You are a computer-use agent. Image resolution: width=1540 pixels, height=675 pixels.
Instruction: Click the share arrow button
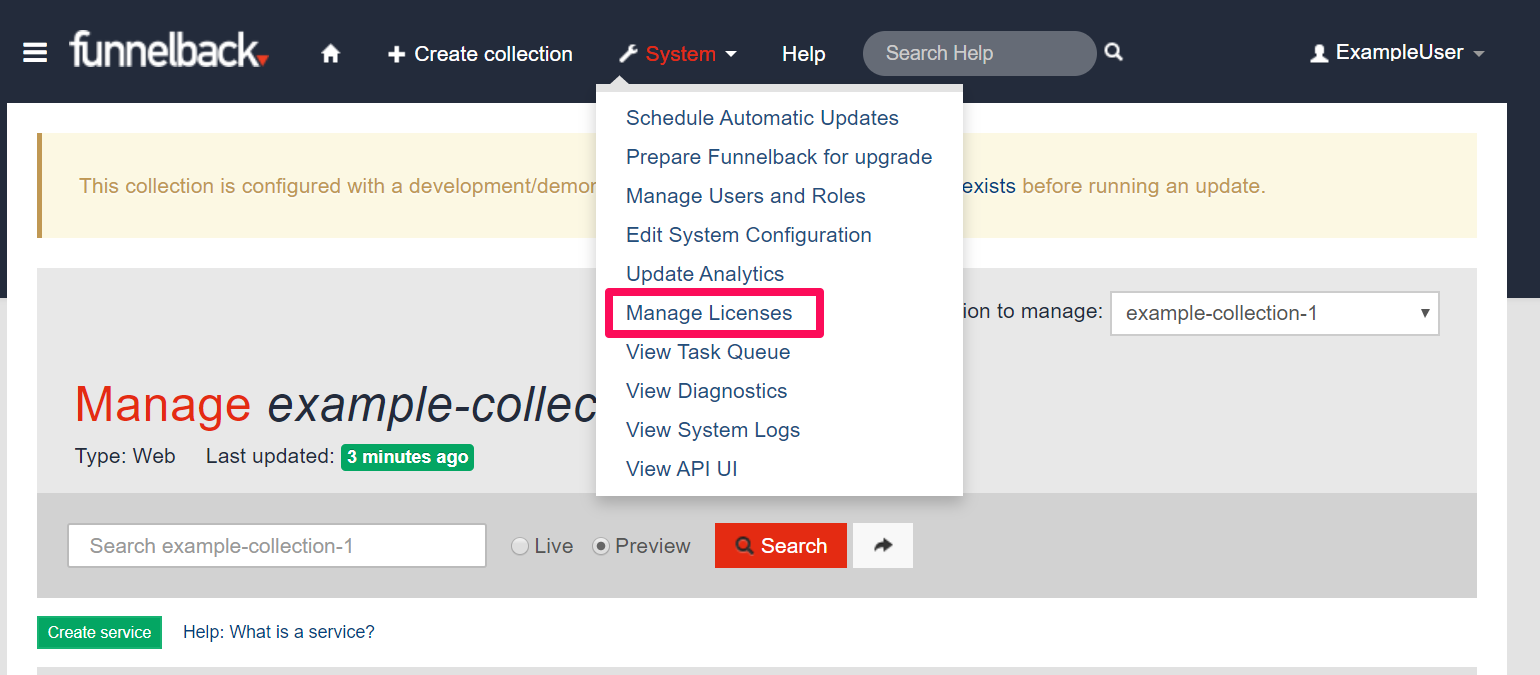(883, 546)
